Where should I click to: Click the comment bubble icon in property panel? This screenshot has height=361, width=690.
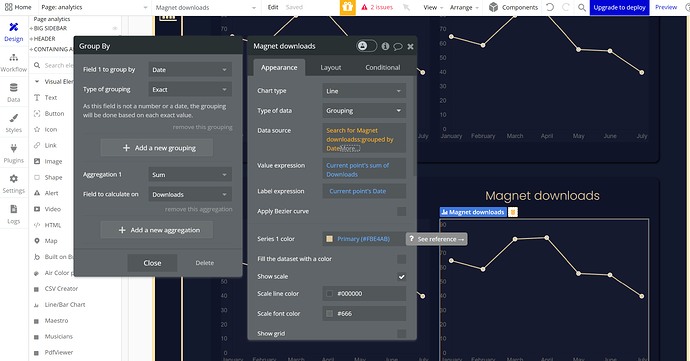click(x=398, y=46)
